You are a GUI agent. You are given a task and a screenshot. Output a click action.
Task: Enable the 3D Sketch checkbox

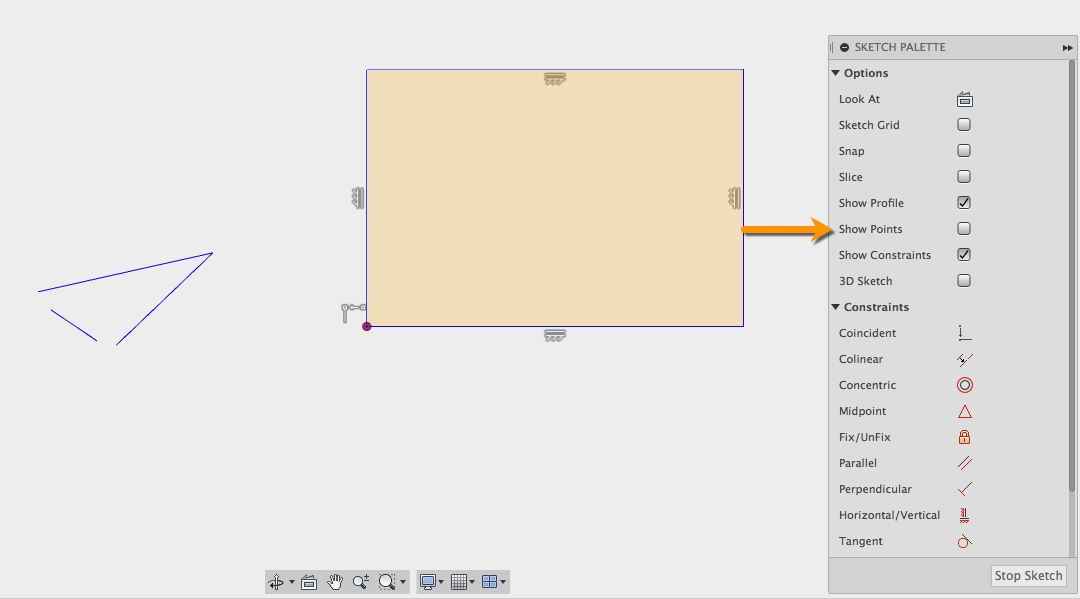(964, 281)
